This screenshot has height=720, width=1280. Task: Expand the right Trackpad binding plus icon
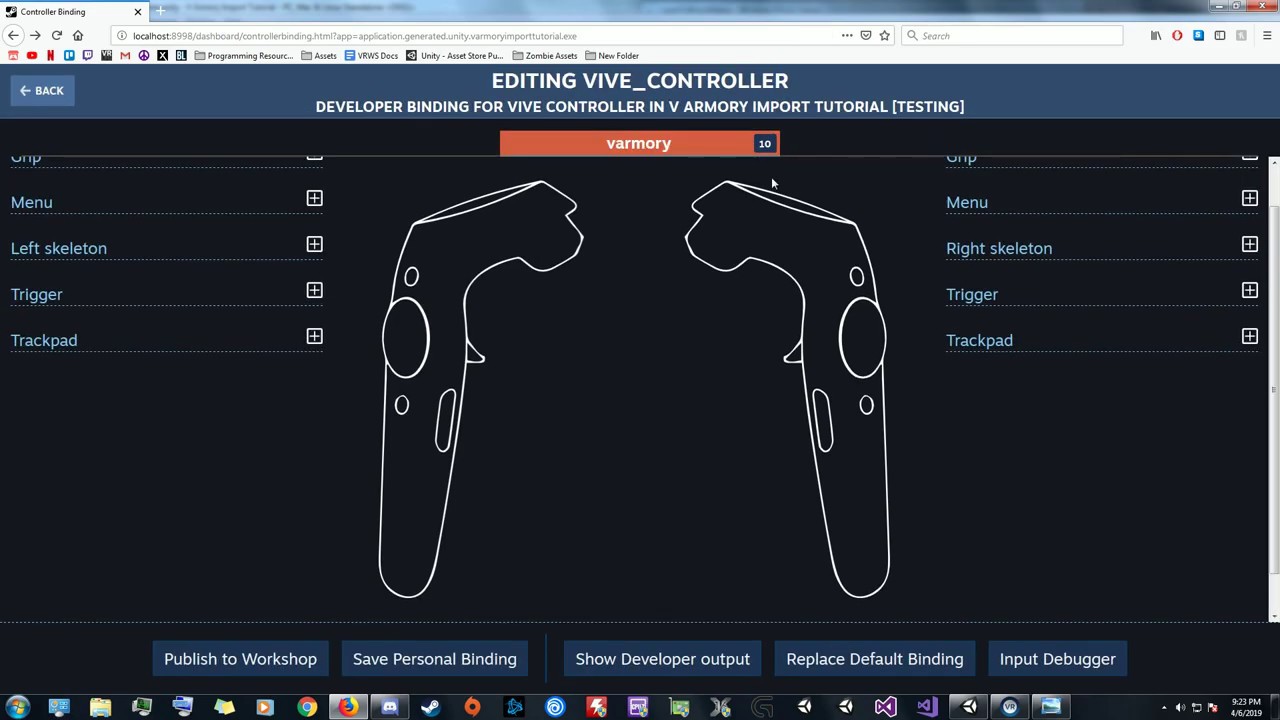1250,336
